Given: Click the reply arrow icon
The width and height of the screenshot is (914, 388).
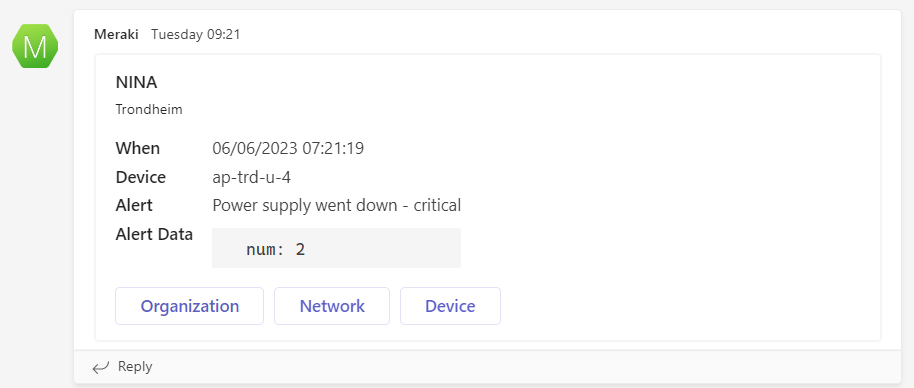Looking at the screenshot, I should coord(101,367).
